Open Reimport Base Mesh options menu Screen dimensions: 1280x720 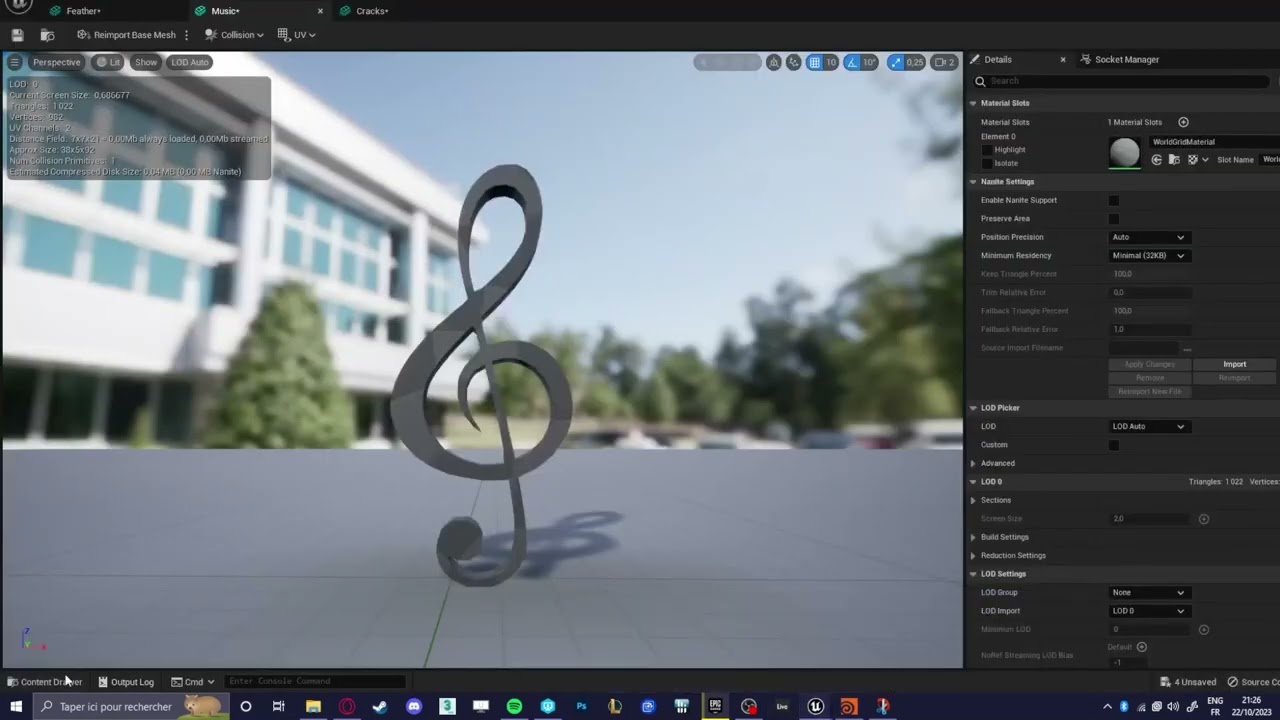tap(186, 35)
